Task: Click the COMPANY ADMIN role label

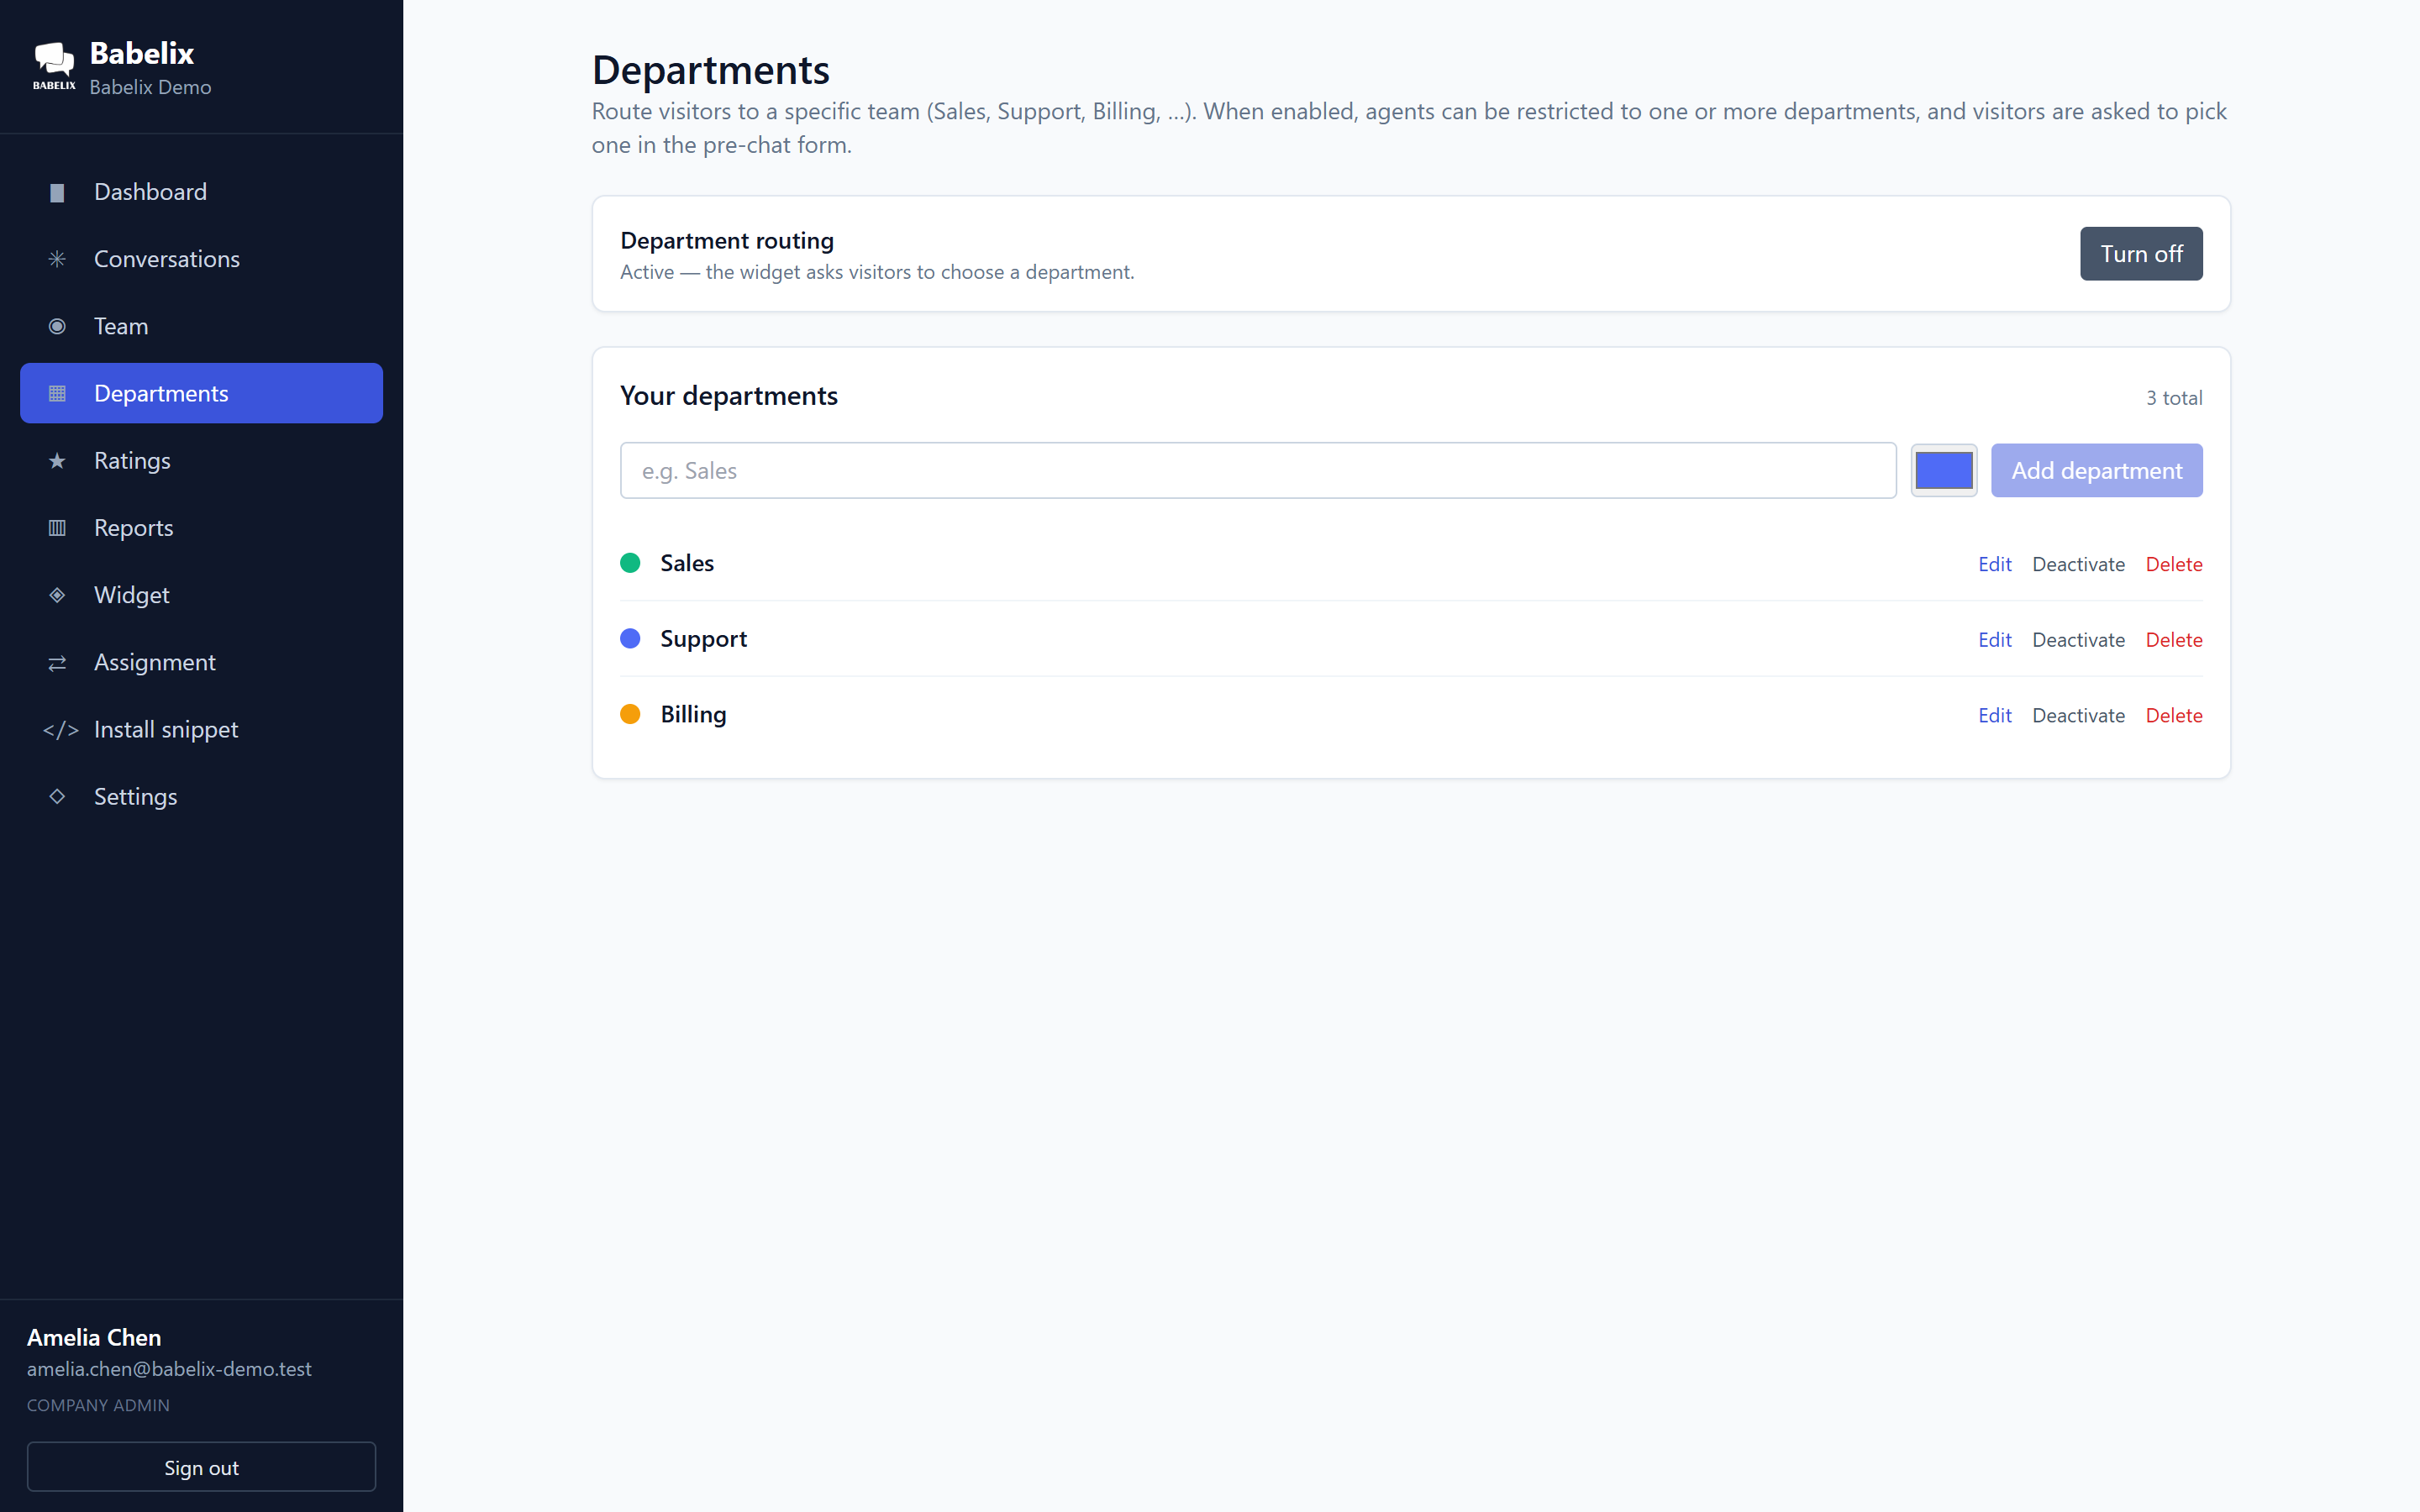Action: tap(98, 1405)
